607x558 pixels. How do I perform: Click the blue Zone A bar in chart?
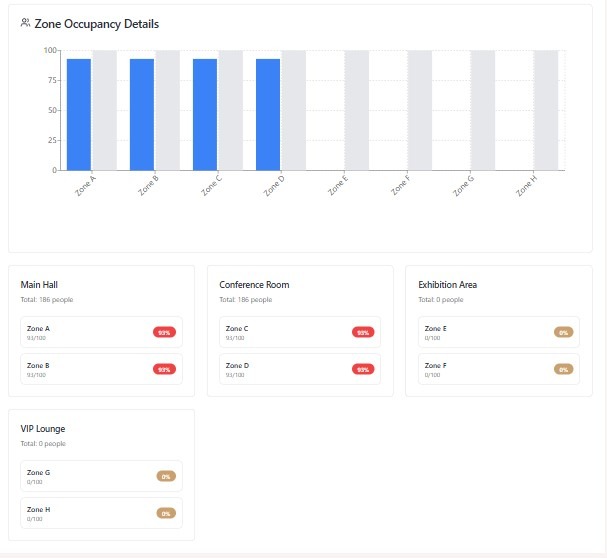(79, 114)
